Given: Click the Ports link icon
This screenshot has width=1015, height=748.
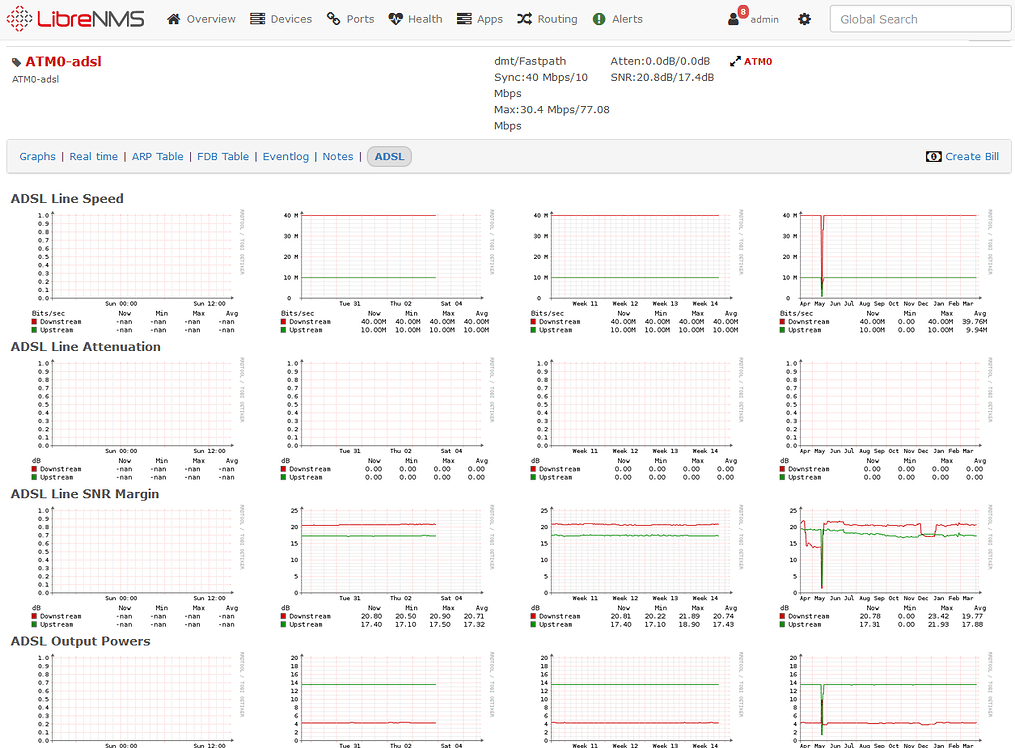Looking at the screenshot, I should tap(333, 19).
